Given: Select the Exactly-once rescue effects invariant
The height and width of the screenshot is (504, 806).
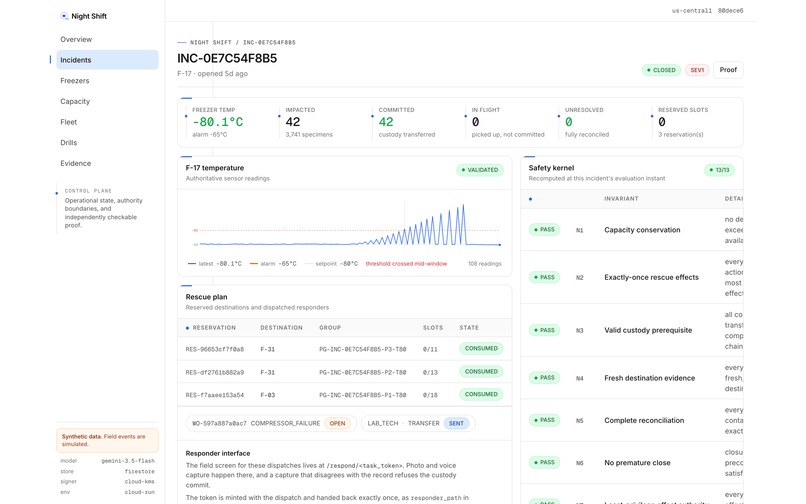Looking at the screenshot, I should point(651,277).
